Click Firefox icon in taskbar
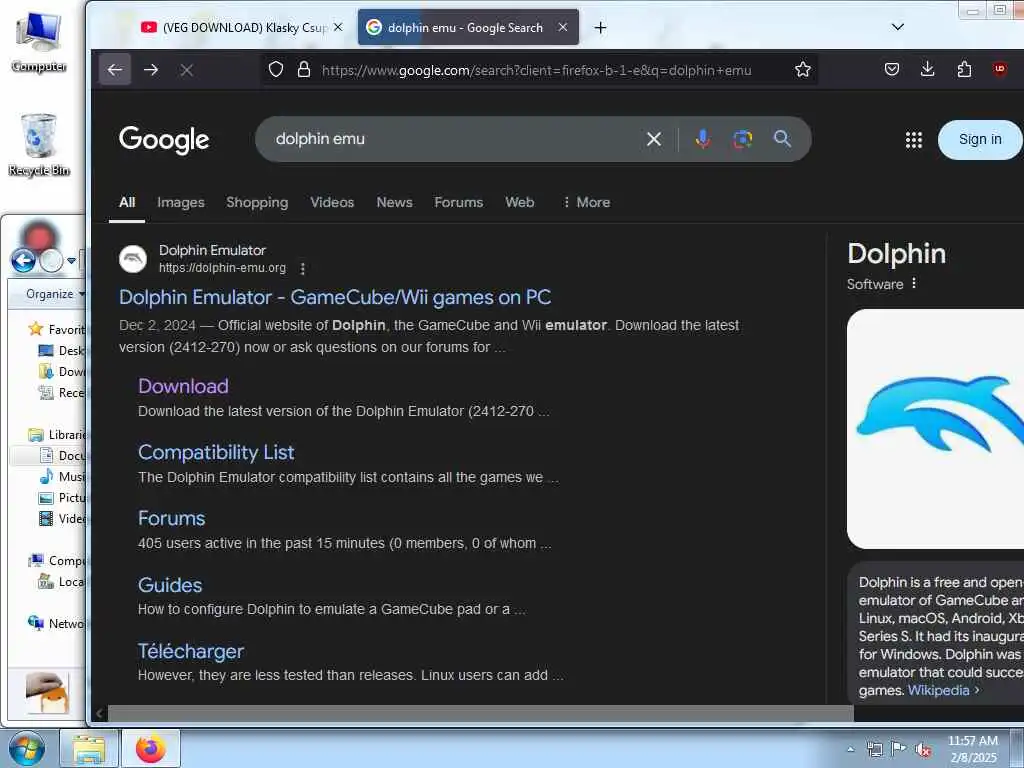Image resolution: width=1024 pixels, height=768 pixels. point(150,749)
